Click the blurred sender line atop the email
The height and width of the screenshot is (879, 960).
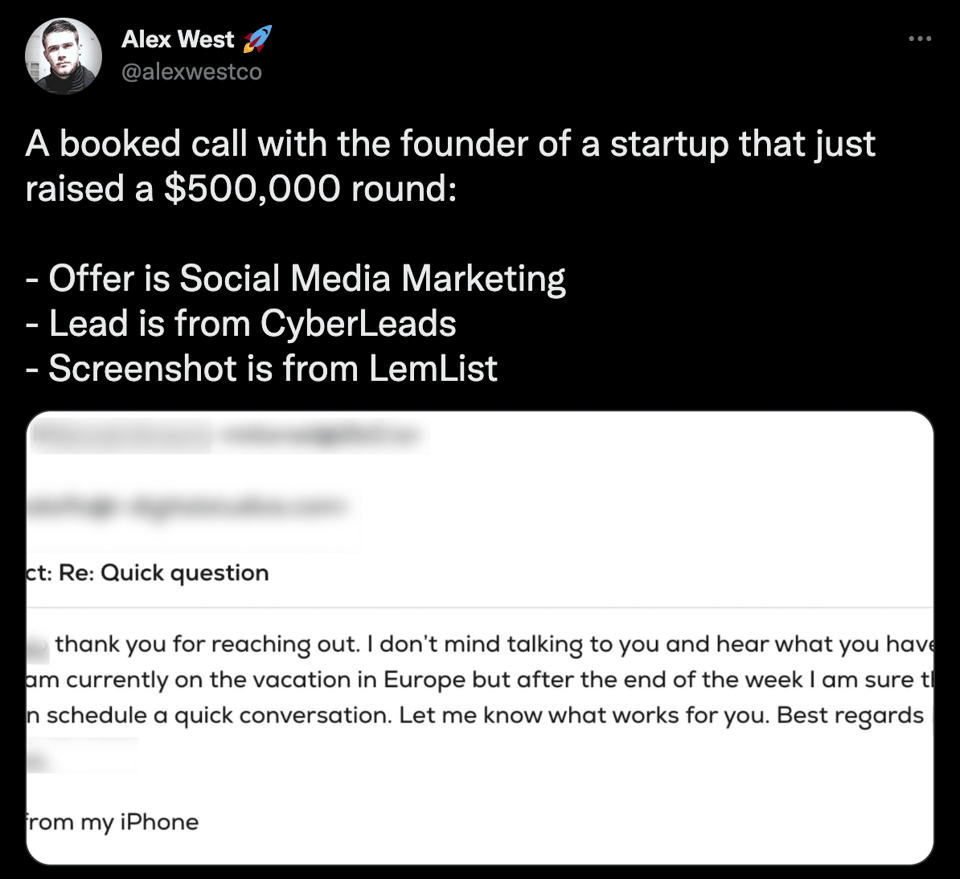coord(228,436)
